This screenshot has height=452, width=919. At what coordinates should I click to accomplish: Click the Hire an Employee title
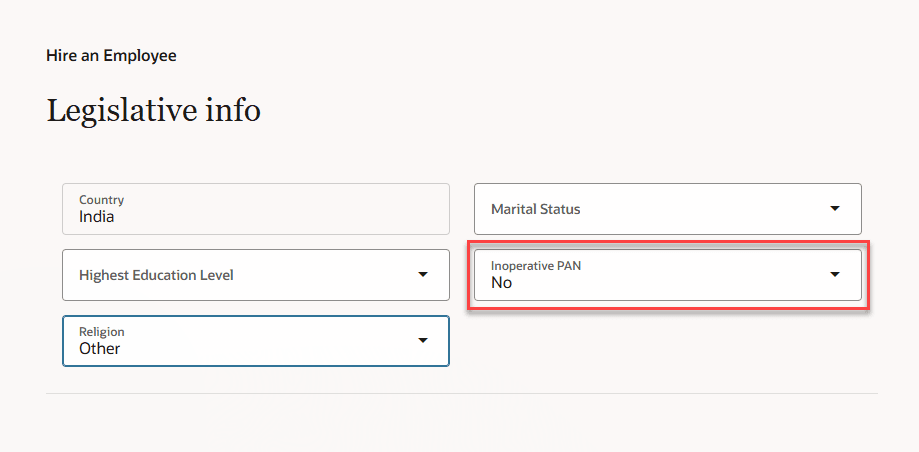coord(111,56)
